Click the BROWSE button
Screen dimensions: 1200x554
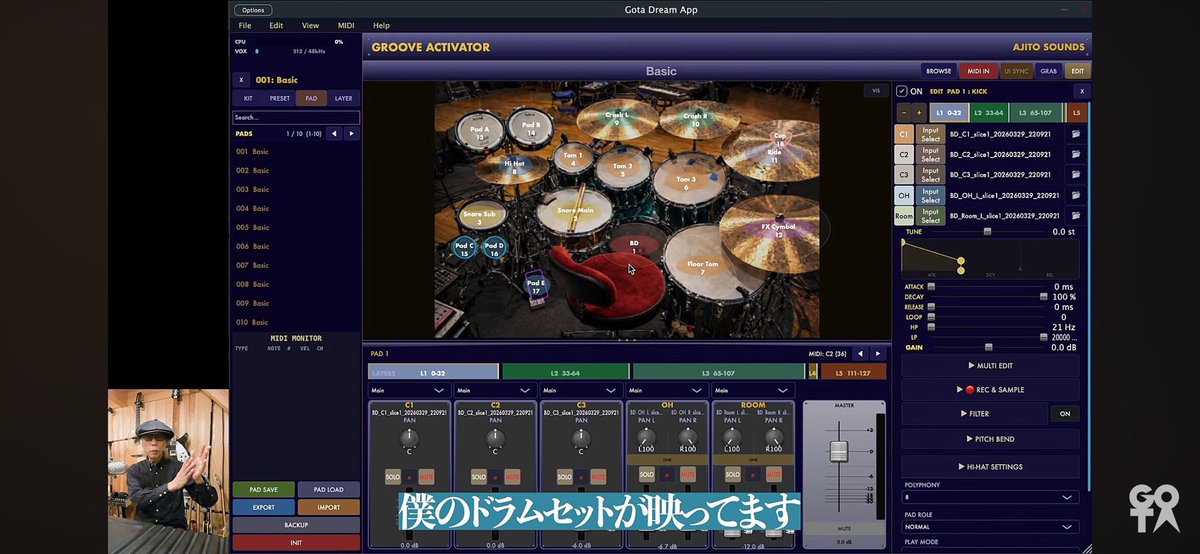938,71
